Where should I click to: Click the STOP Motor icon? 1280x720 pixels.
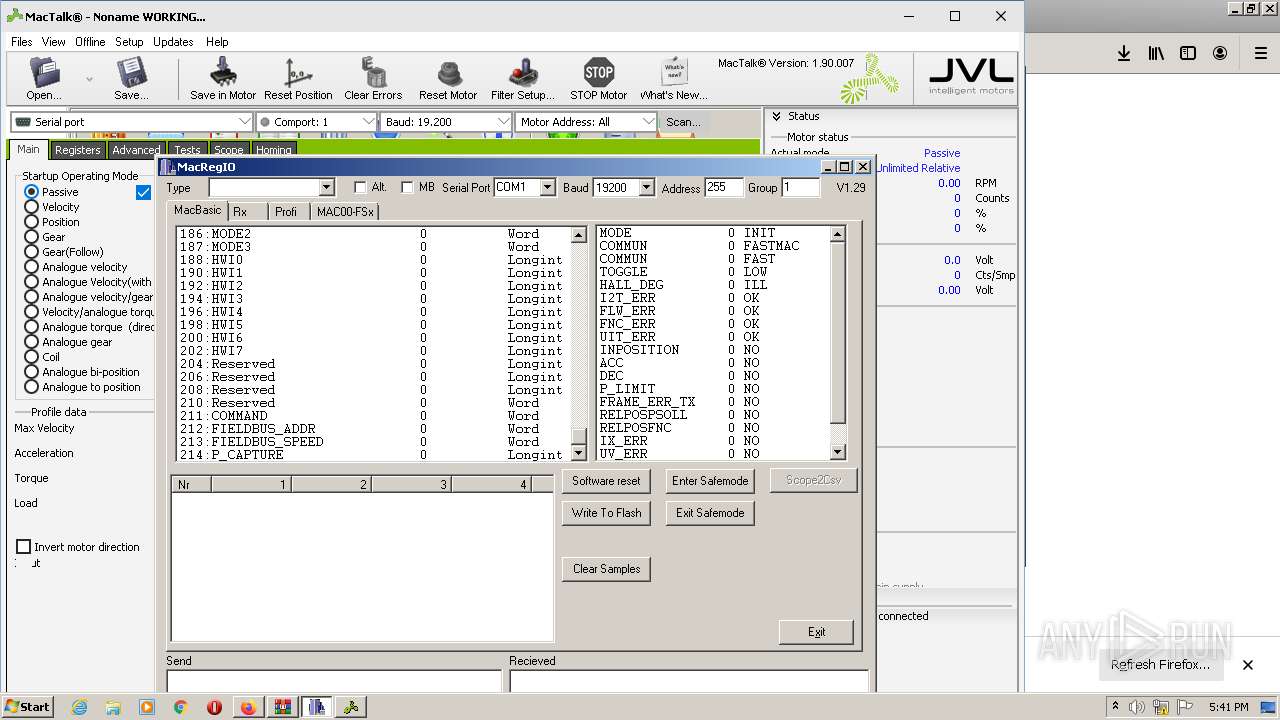pyautogui.click(x=599, y=78)
